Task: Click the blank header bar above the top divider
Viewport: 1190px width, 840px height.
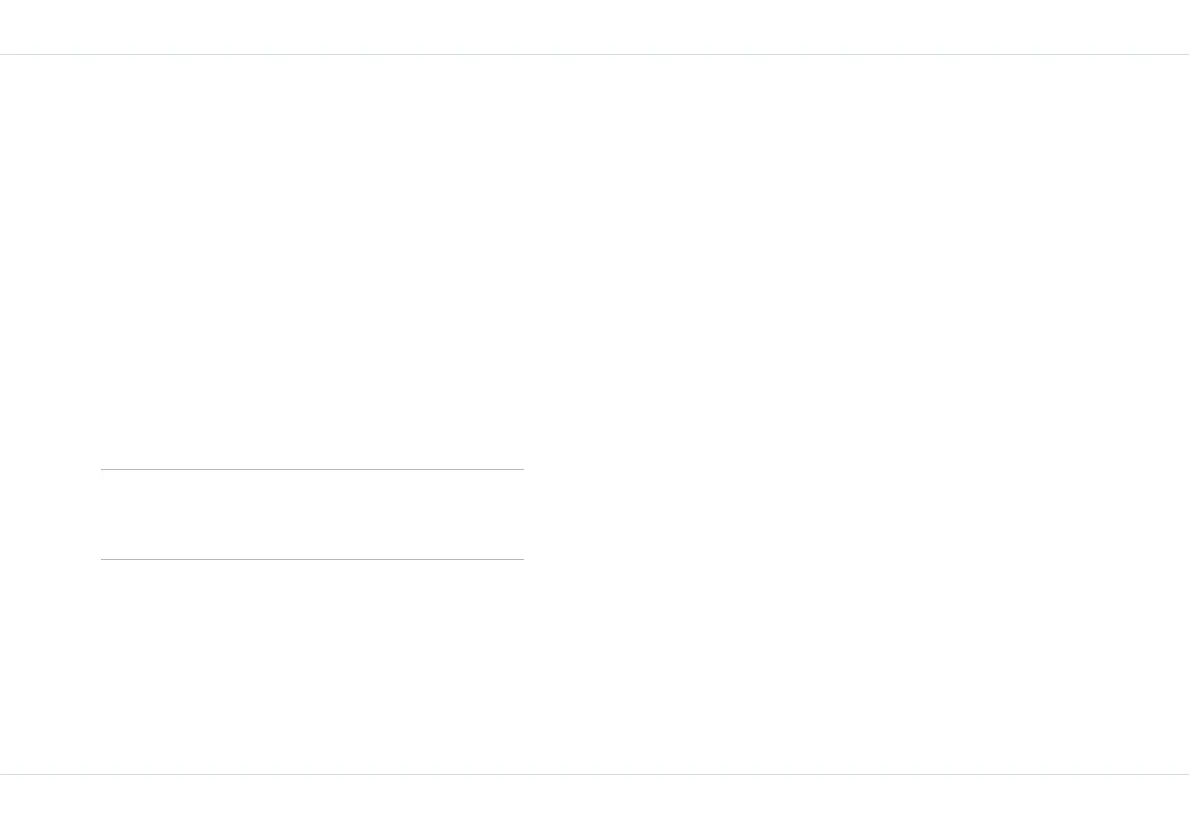Action: (x=595, y=27)
